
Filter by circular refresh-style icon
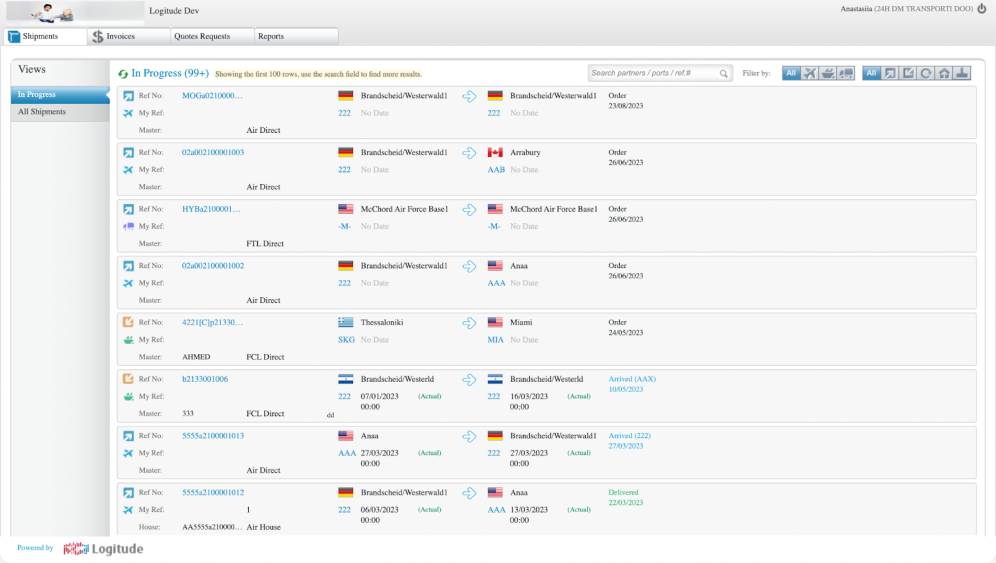pos(926,73)
